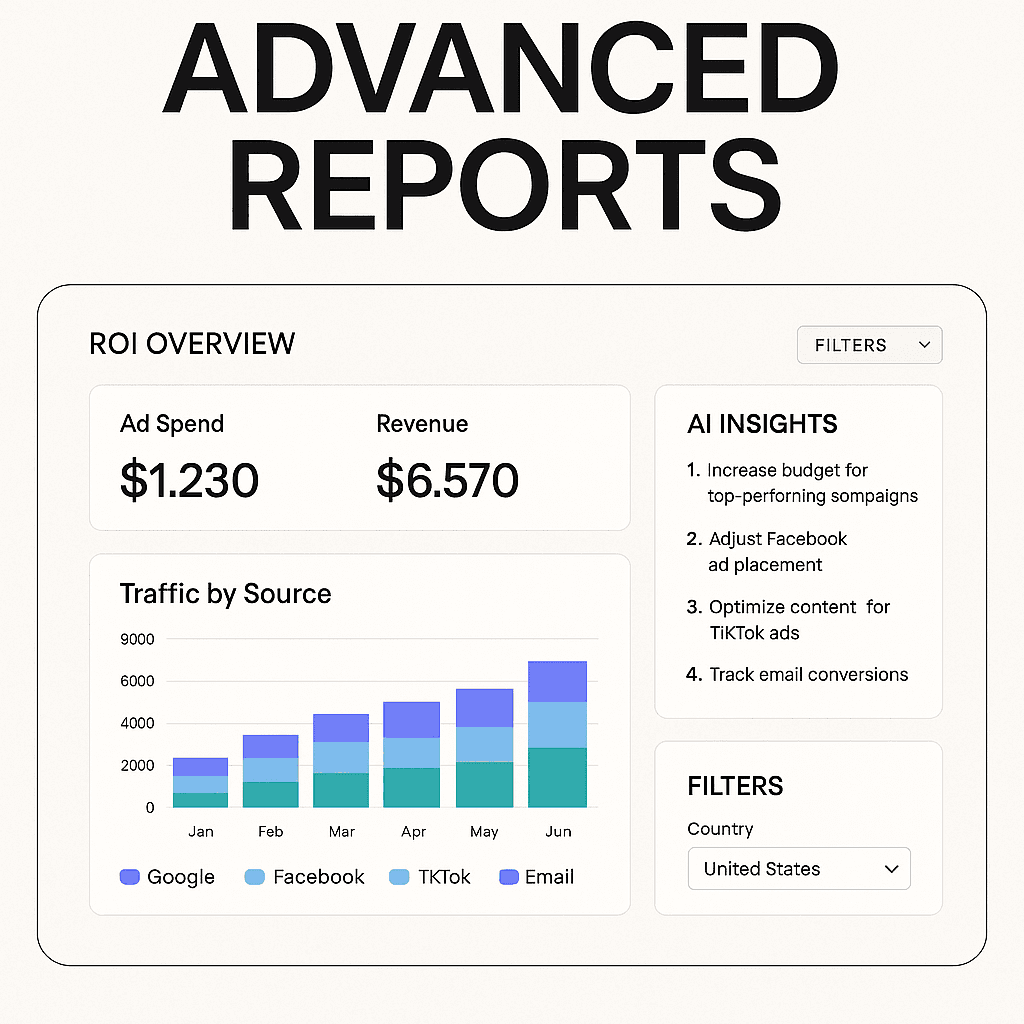Expand the United States country dropdown
The width and height of the screenshot is (1024, 1024).
coord(798,869)
